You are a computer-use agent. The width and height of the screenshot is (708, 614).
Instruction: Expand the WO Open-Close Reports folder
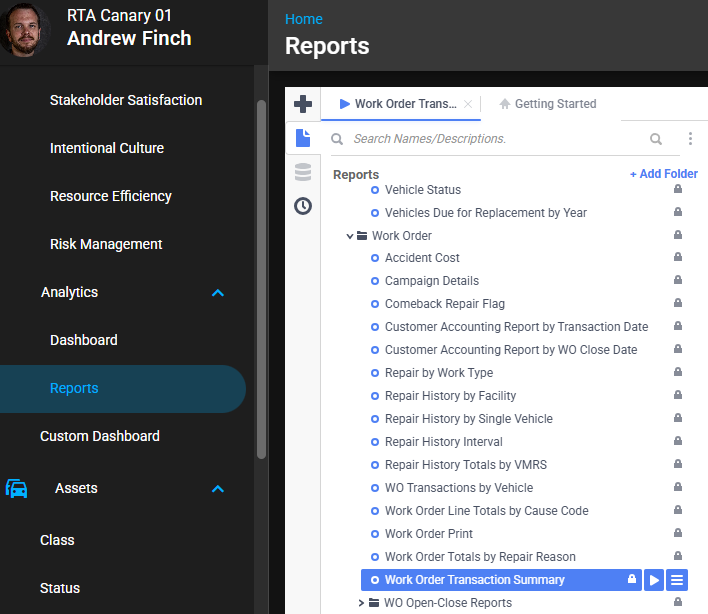362,603
